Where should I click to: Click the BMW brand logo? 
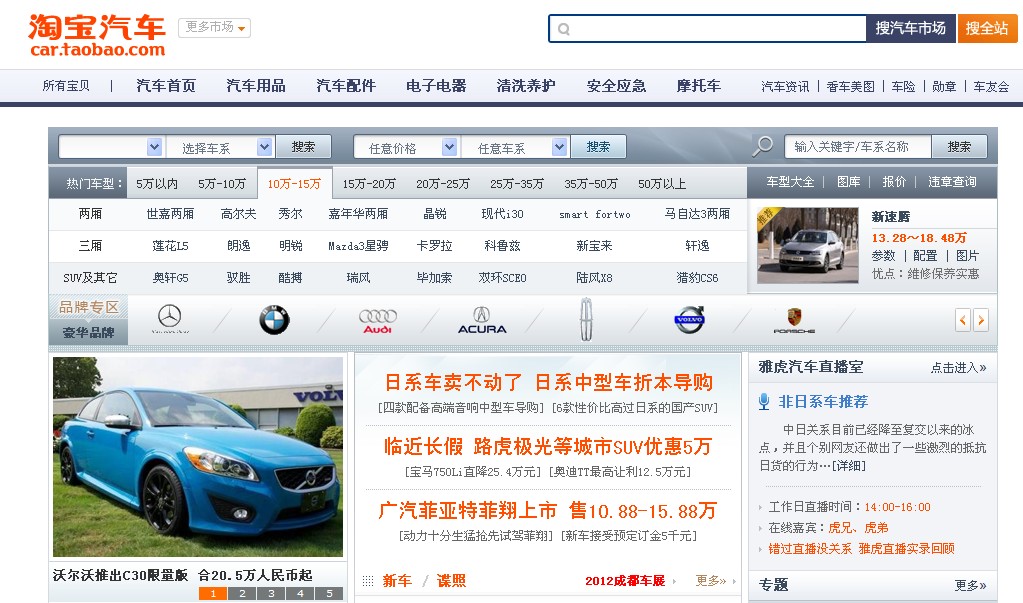click(273, 319)
